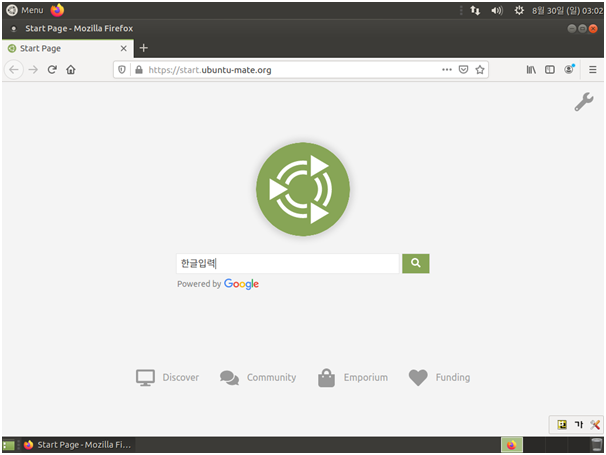Open the Funding link
The image size is (606, 455).
tap(453, 377)
